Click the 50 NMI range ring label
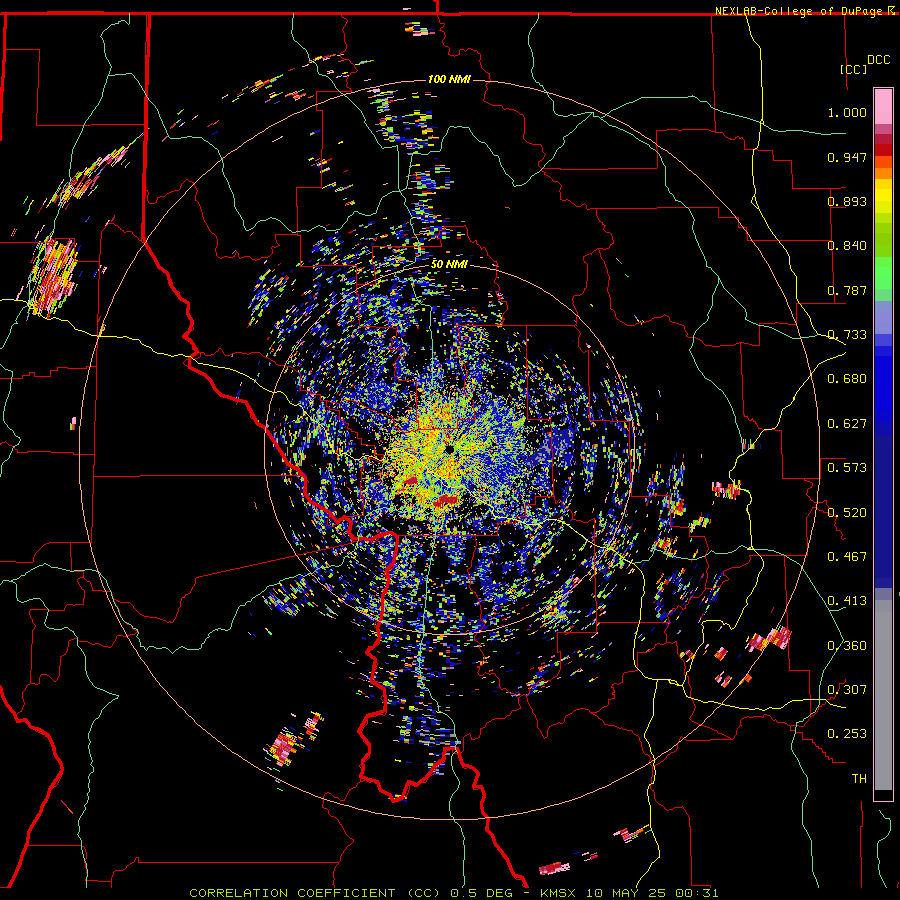The height and width of the screenshot is (900, 900). tap(449, 264)
